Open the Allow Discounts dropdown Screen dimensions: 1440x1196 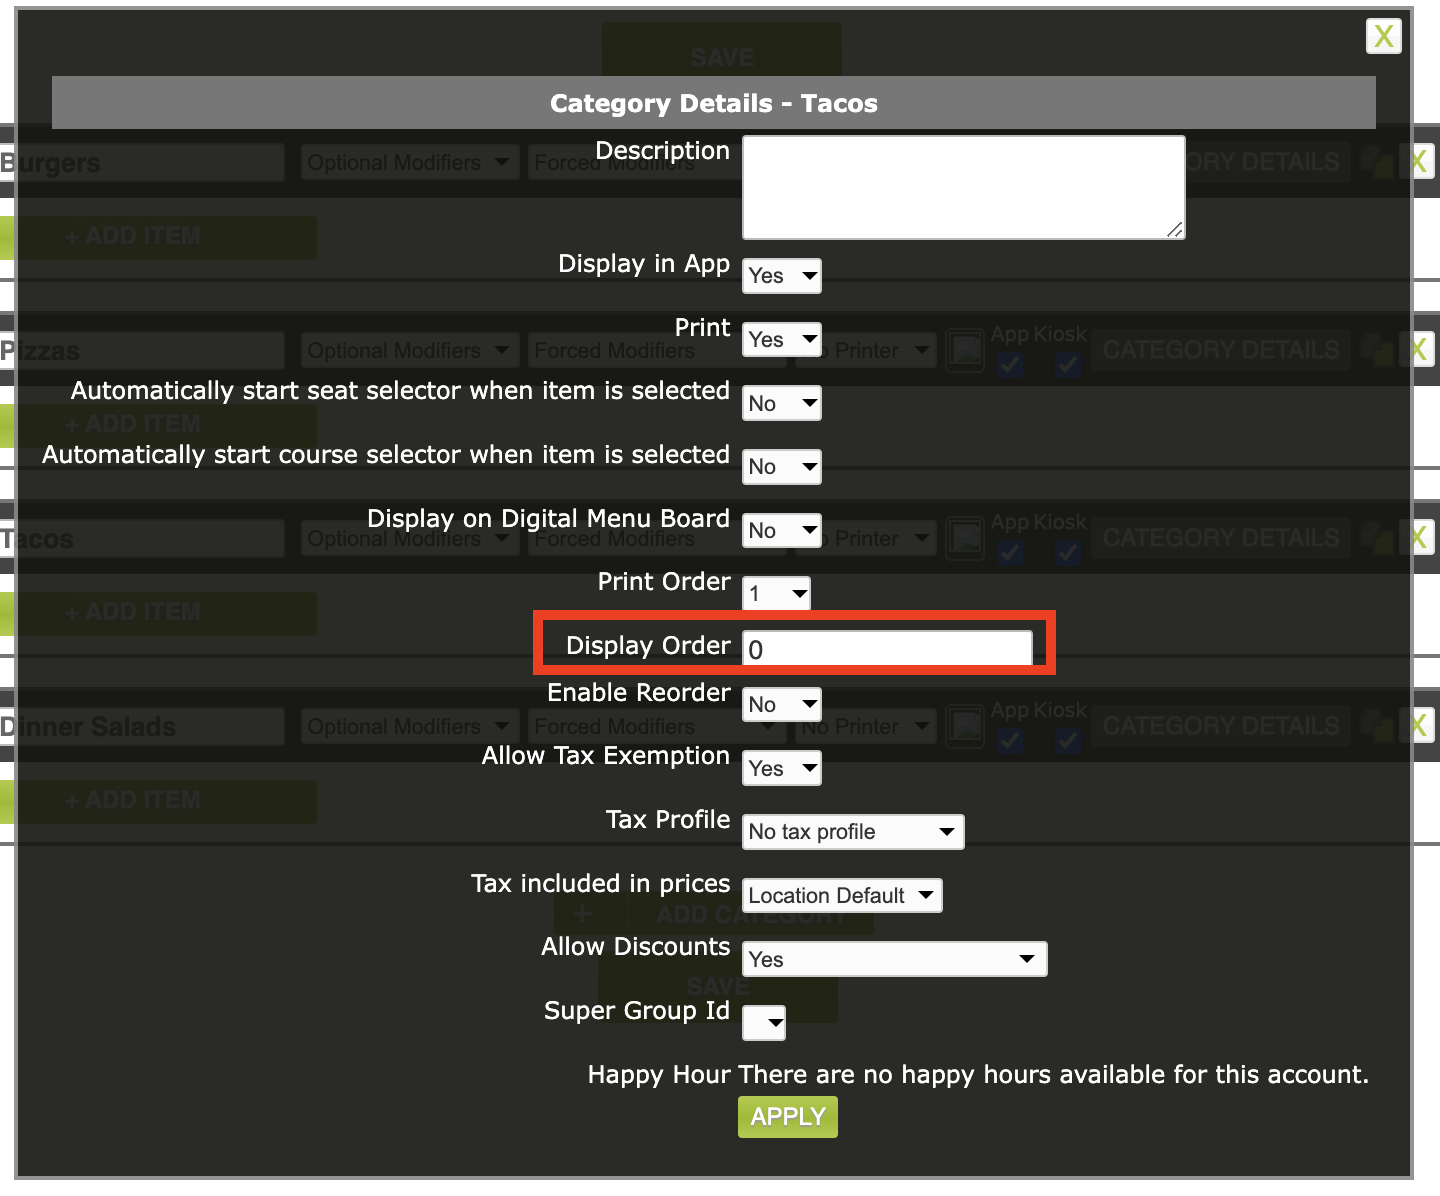895,959
